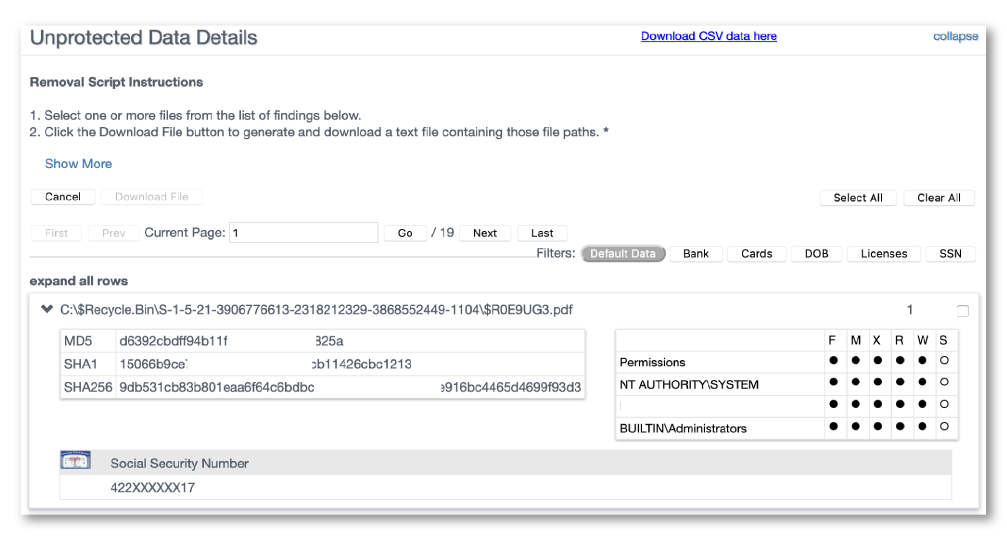Jump to the Last page
Viewport: 1007px width, 540px height.
coord(542,233)
